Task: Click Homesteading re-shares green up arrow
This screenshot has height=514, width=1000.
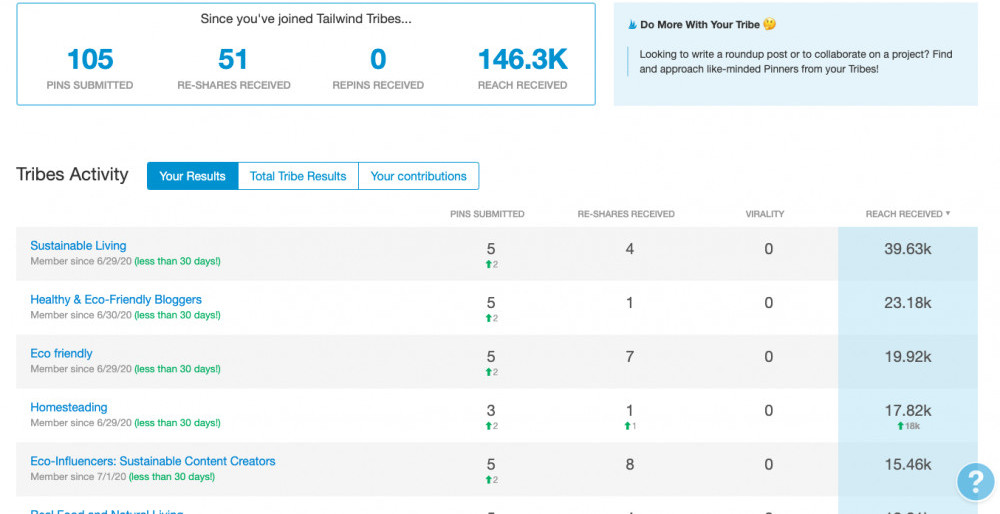Action: click(628, 426)
